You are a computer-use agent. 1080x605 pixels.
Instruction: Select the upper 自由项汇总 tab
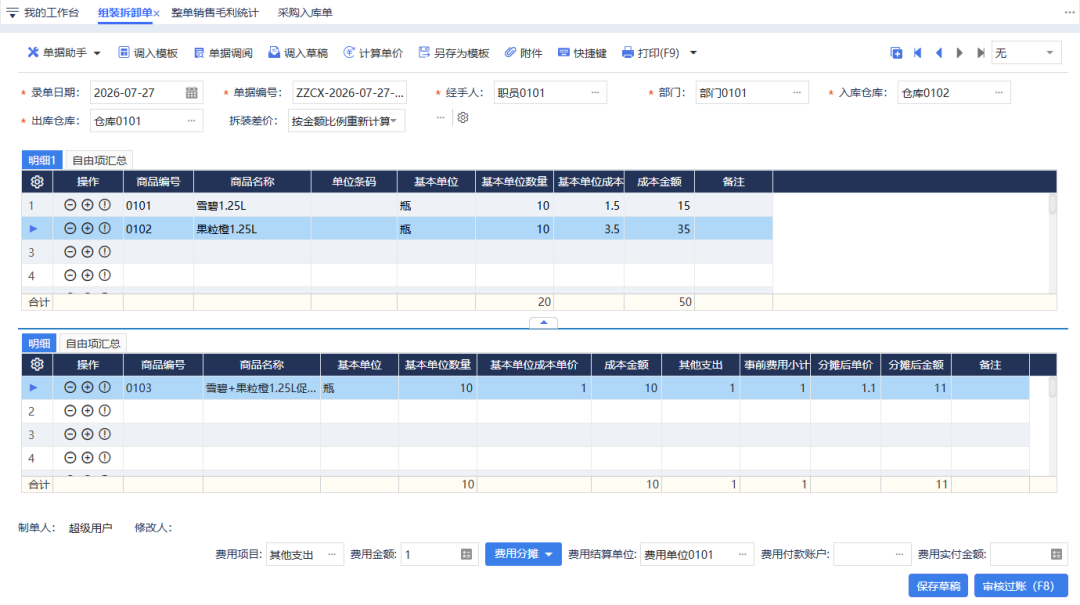(x=99, y=160)
